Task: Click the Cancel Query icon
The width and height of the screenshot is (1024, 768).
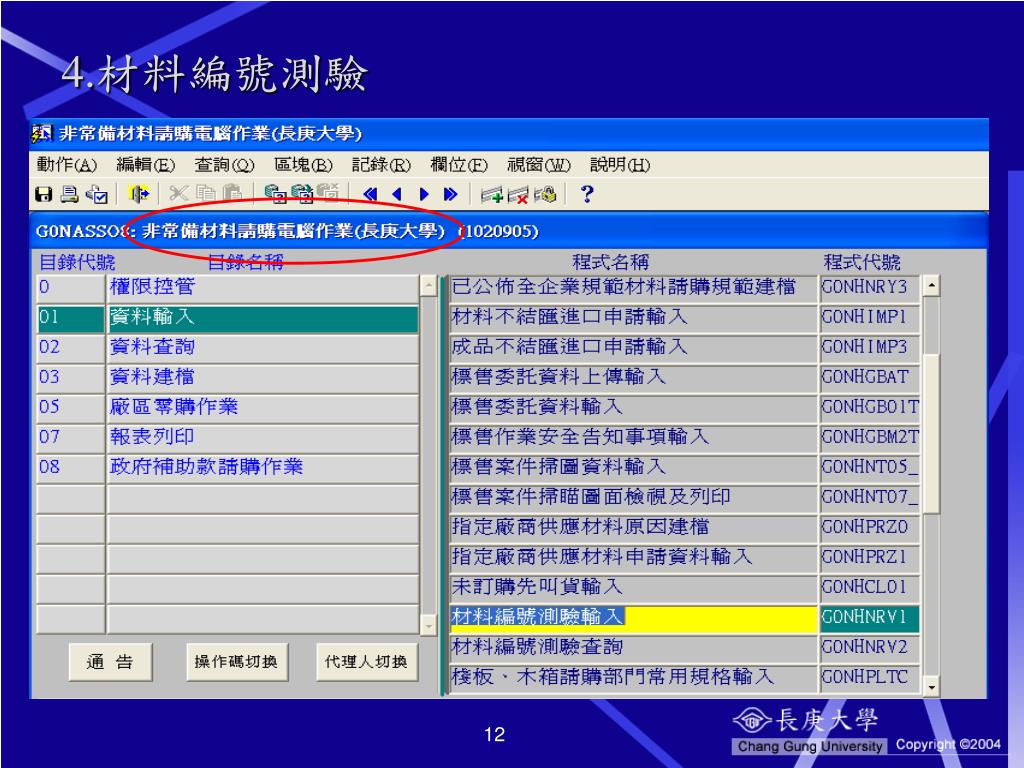Action: click(328, 194)
